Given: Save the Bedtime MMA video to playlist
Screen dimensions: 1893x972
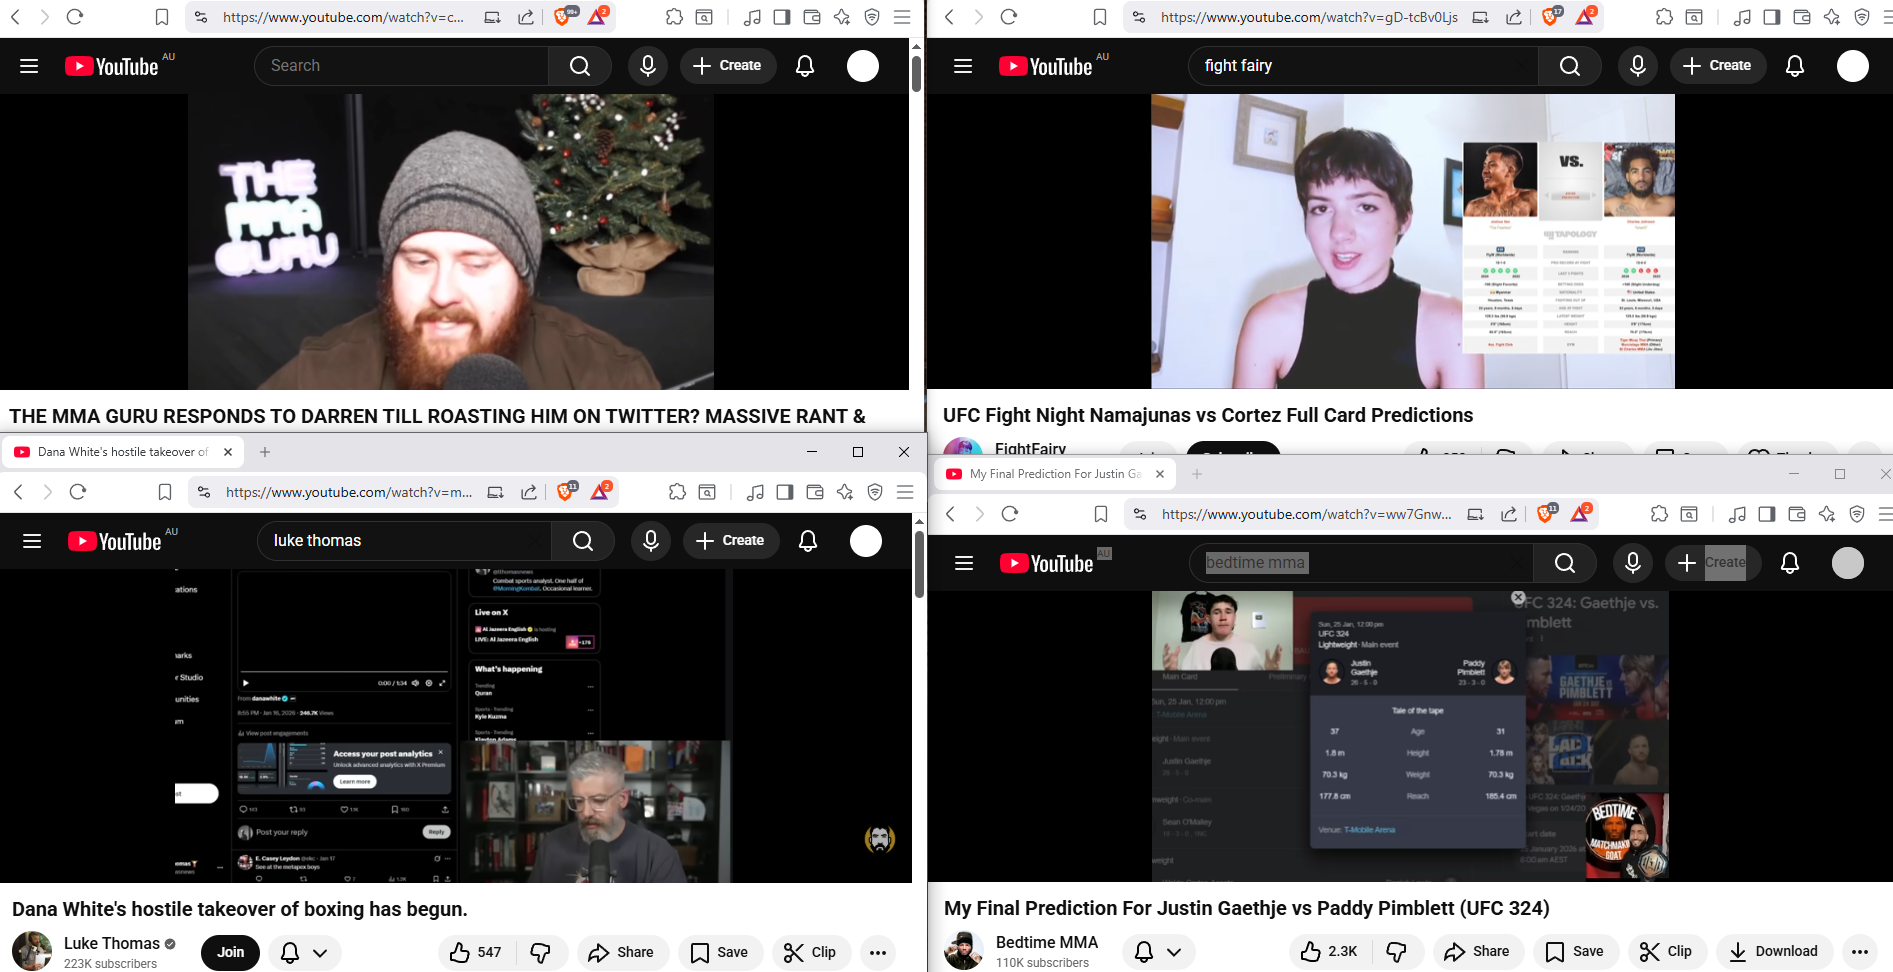Looking at the screenshot, I should point(1575,951).
